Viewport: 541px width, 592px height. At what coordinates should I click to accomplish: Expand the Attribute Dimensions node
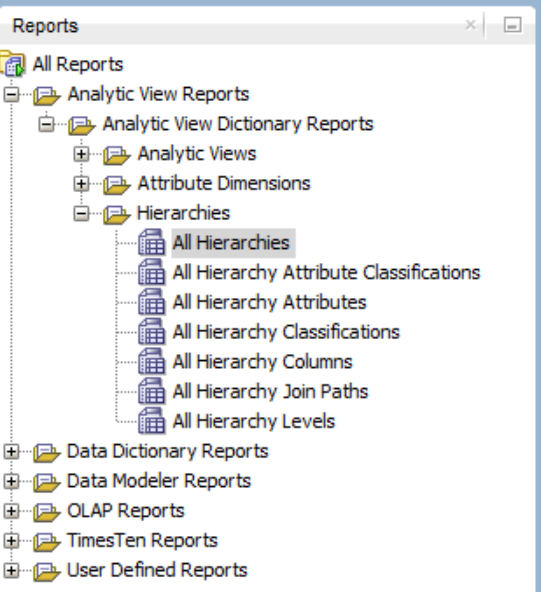[81, 184]
